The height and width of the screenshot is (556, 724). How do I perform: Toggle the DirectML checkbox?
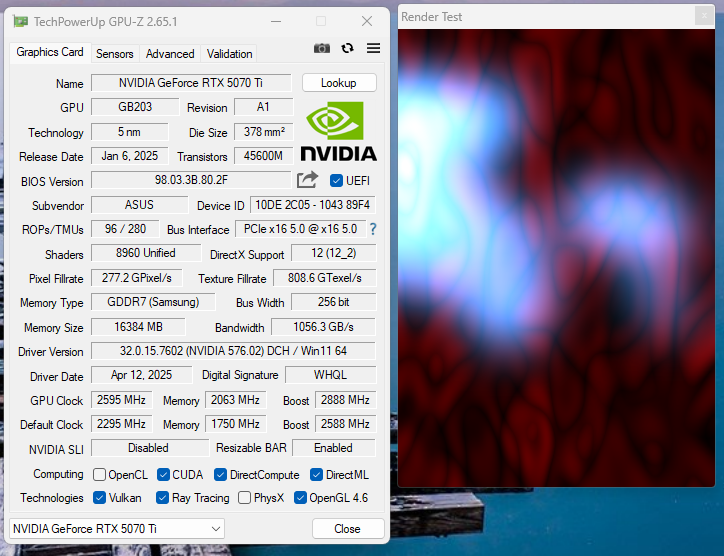316,475
